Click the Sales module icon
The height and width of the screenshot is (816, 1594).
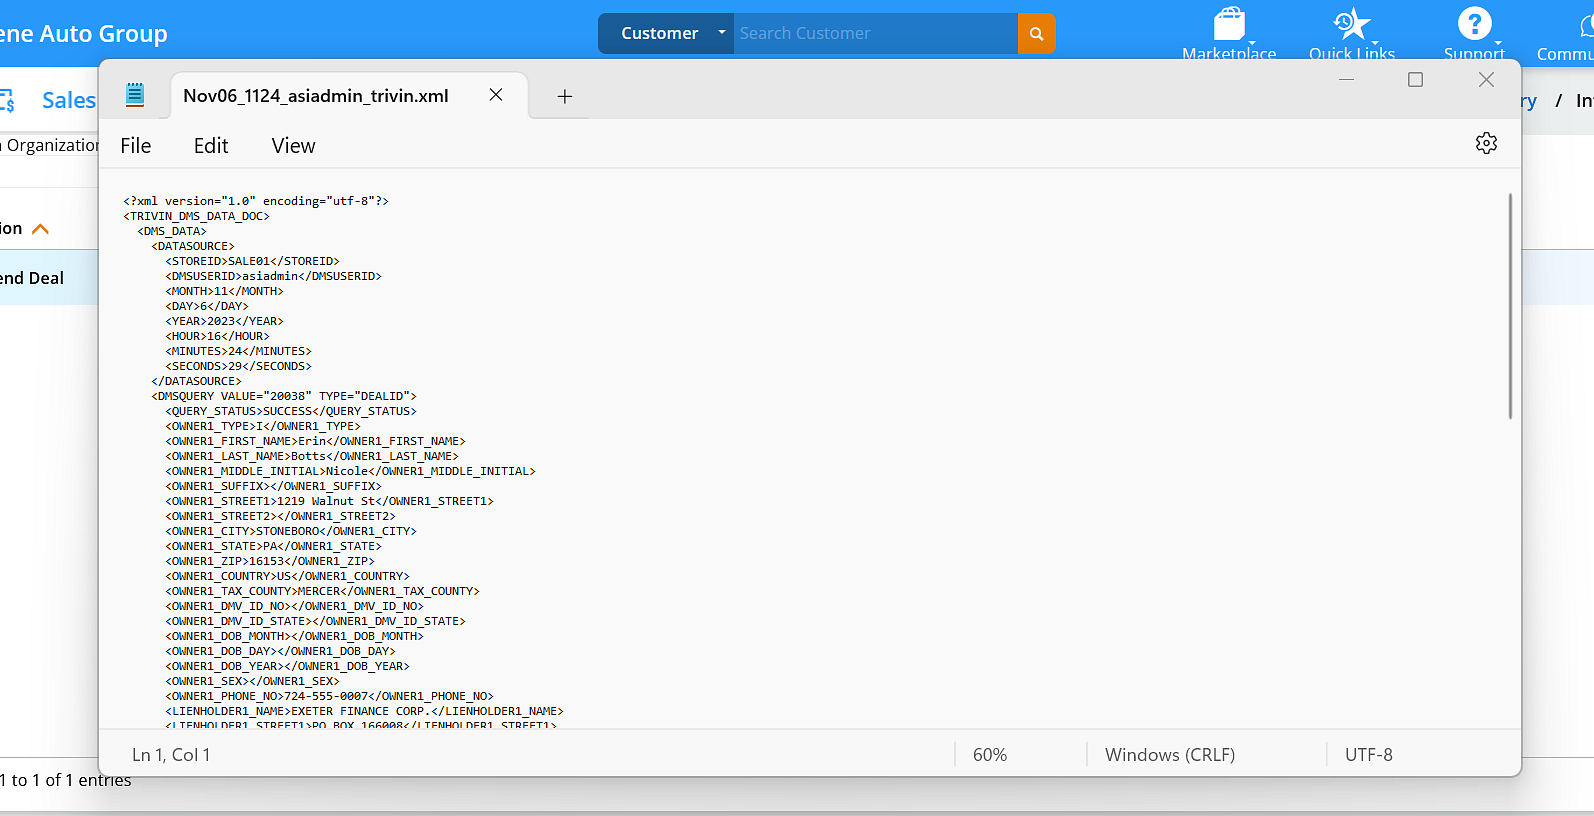(8, 100)
